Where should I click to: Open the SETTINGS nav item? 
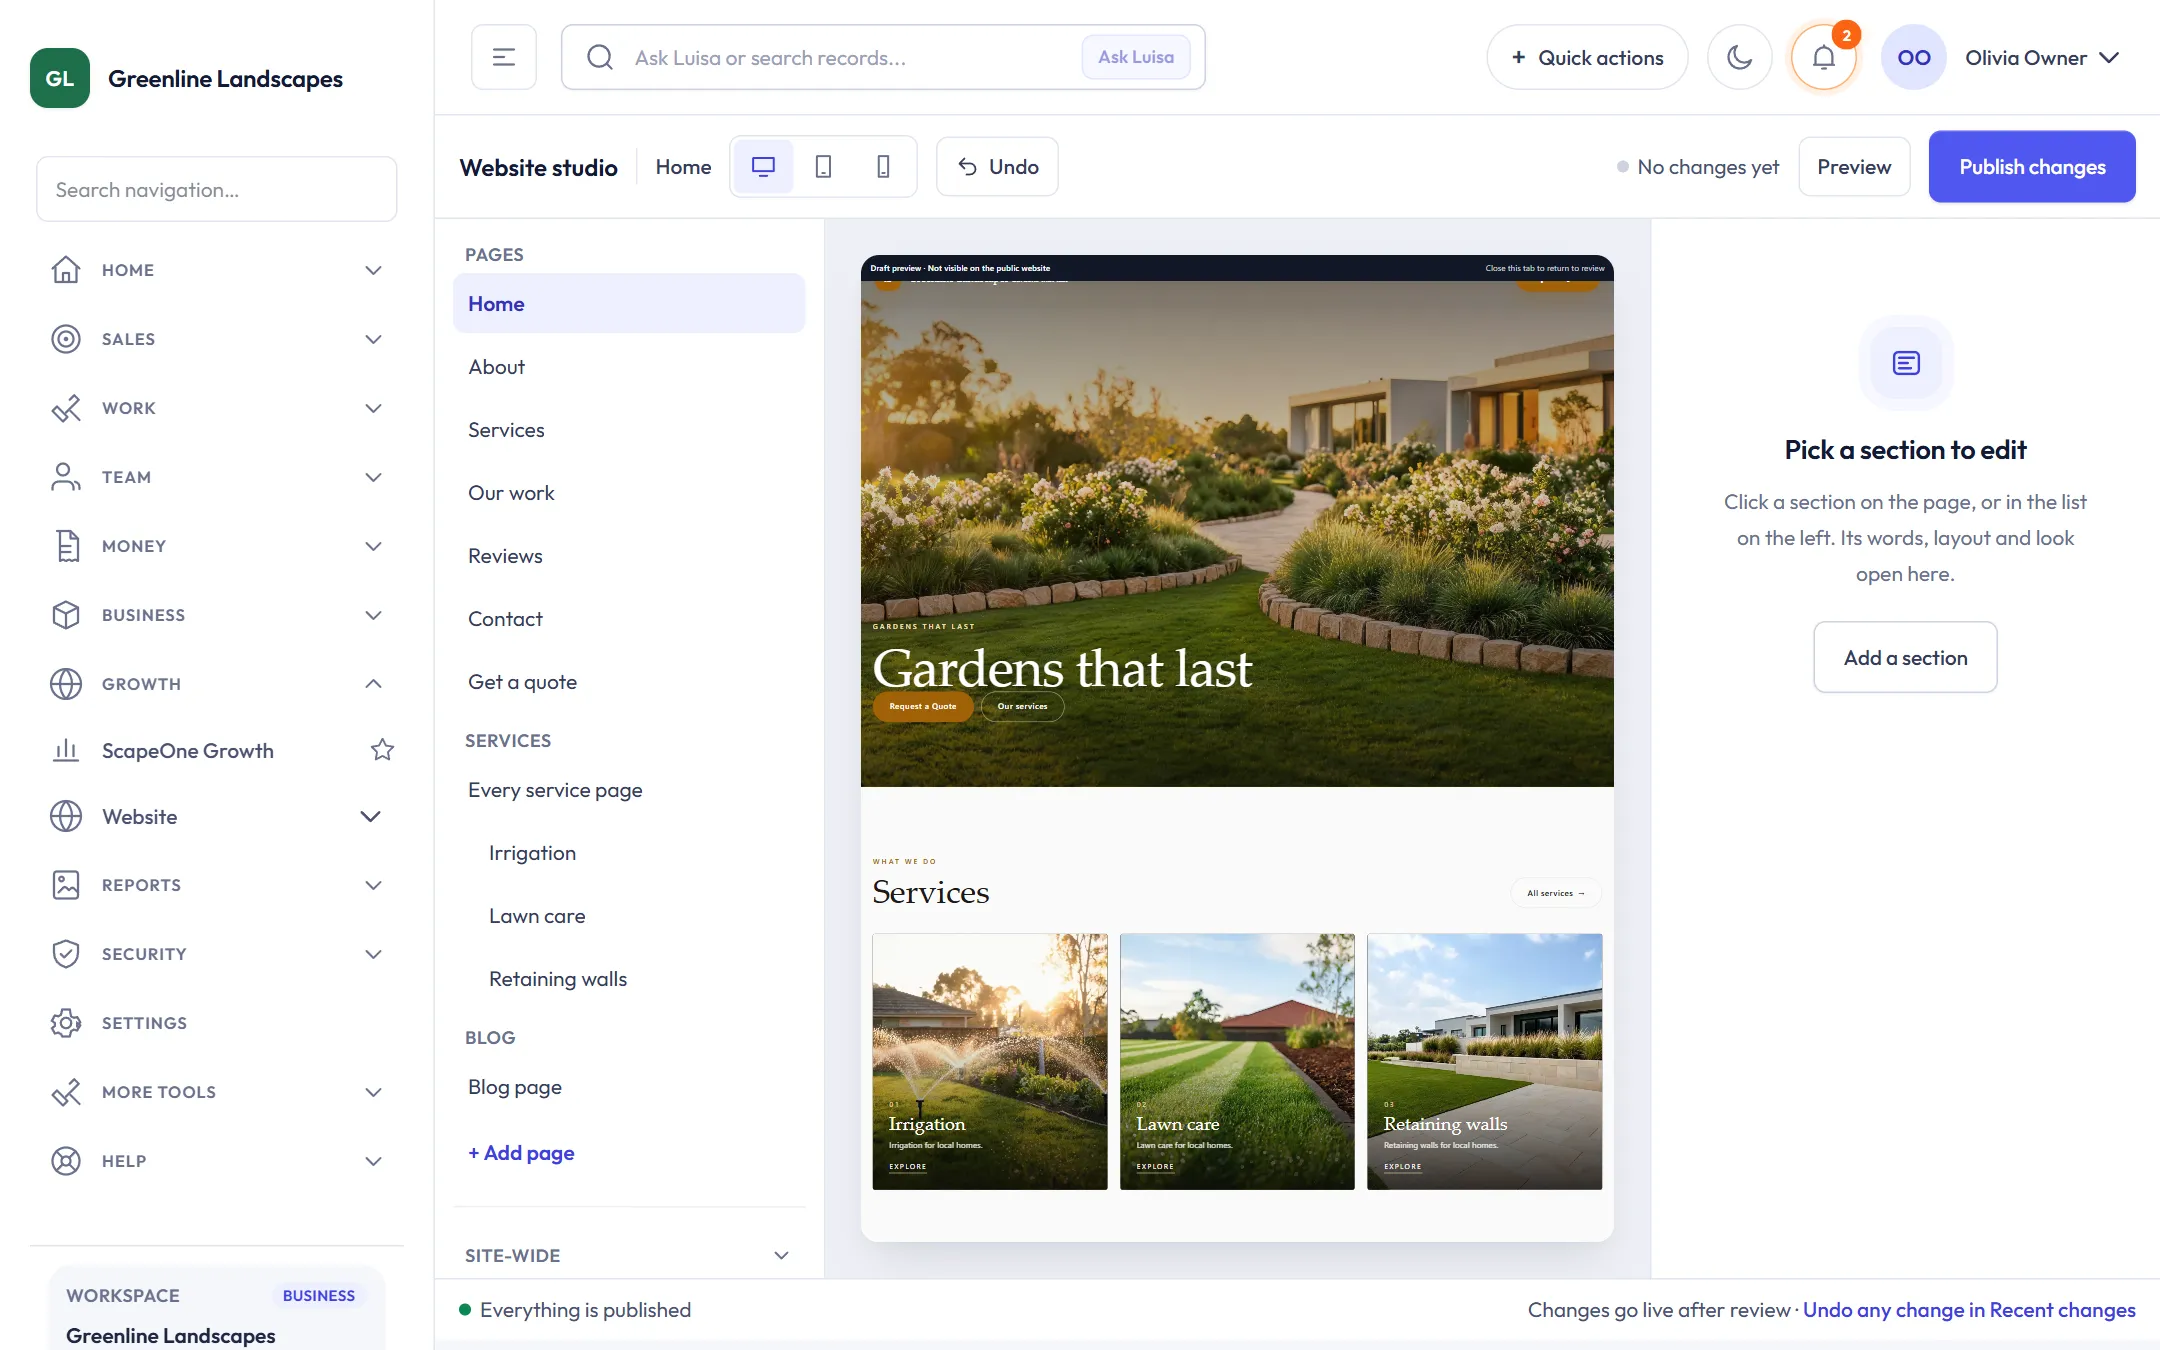(216, 1023)
